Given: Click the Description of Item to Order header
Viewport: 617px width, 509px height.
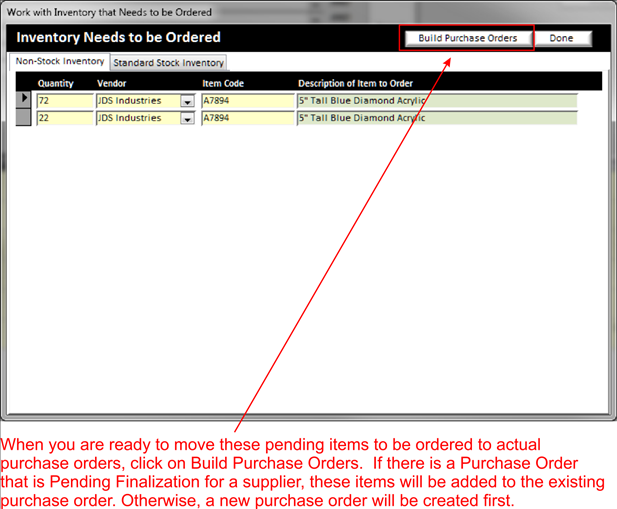Looking at the screenshot, I should (x=355, y=83).
